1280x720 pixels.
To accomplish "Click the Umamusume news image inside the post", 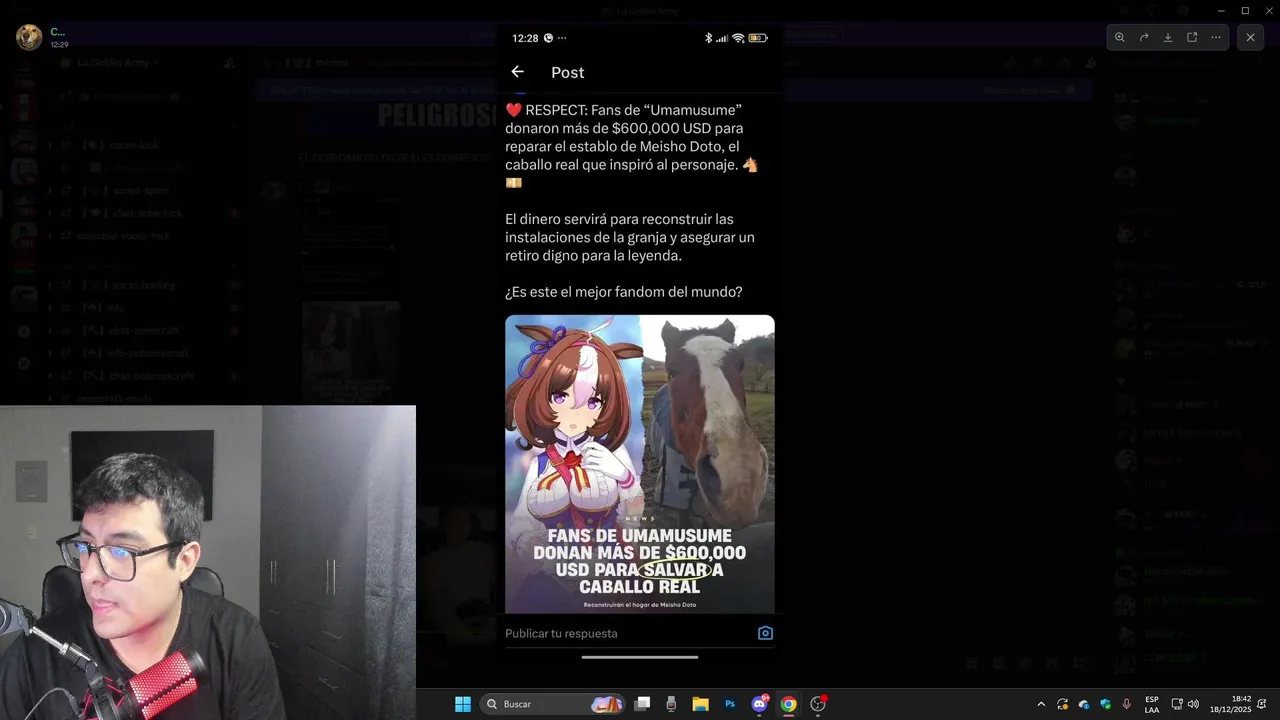I will pos(640,464).
